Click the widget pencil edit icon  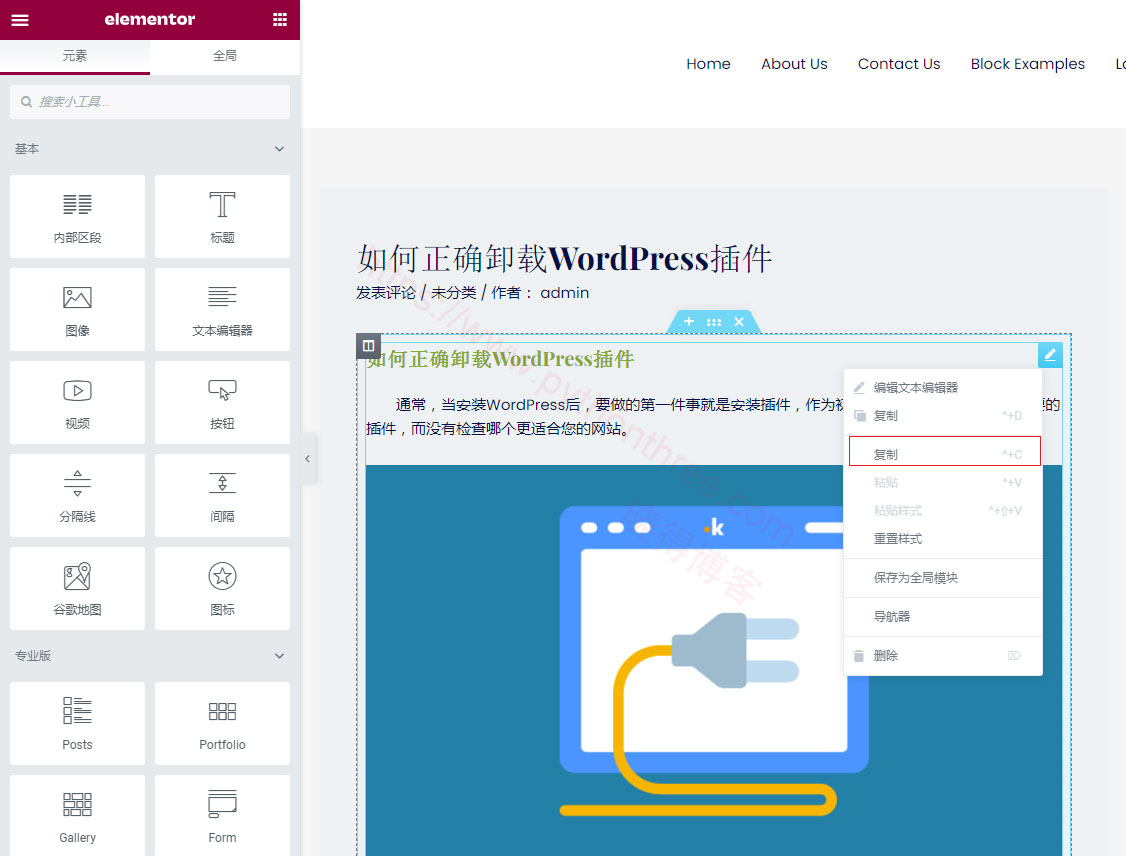[x=1050, y=355]
